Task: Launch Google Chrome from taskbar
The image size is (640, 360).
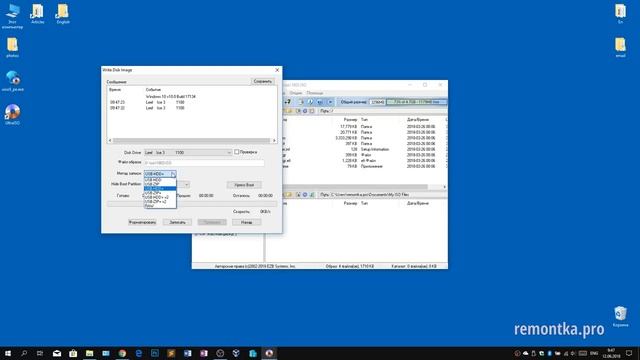Action: click(122, 353)
